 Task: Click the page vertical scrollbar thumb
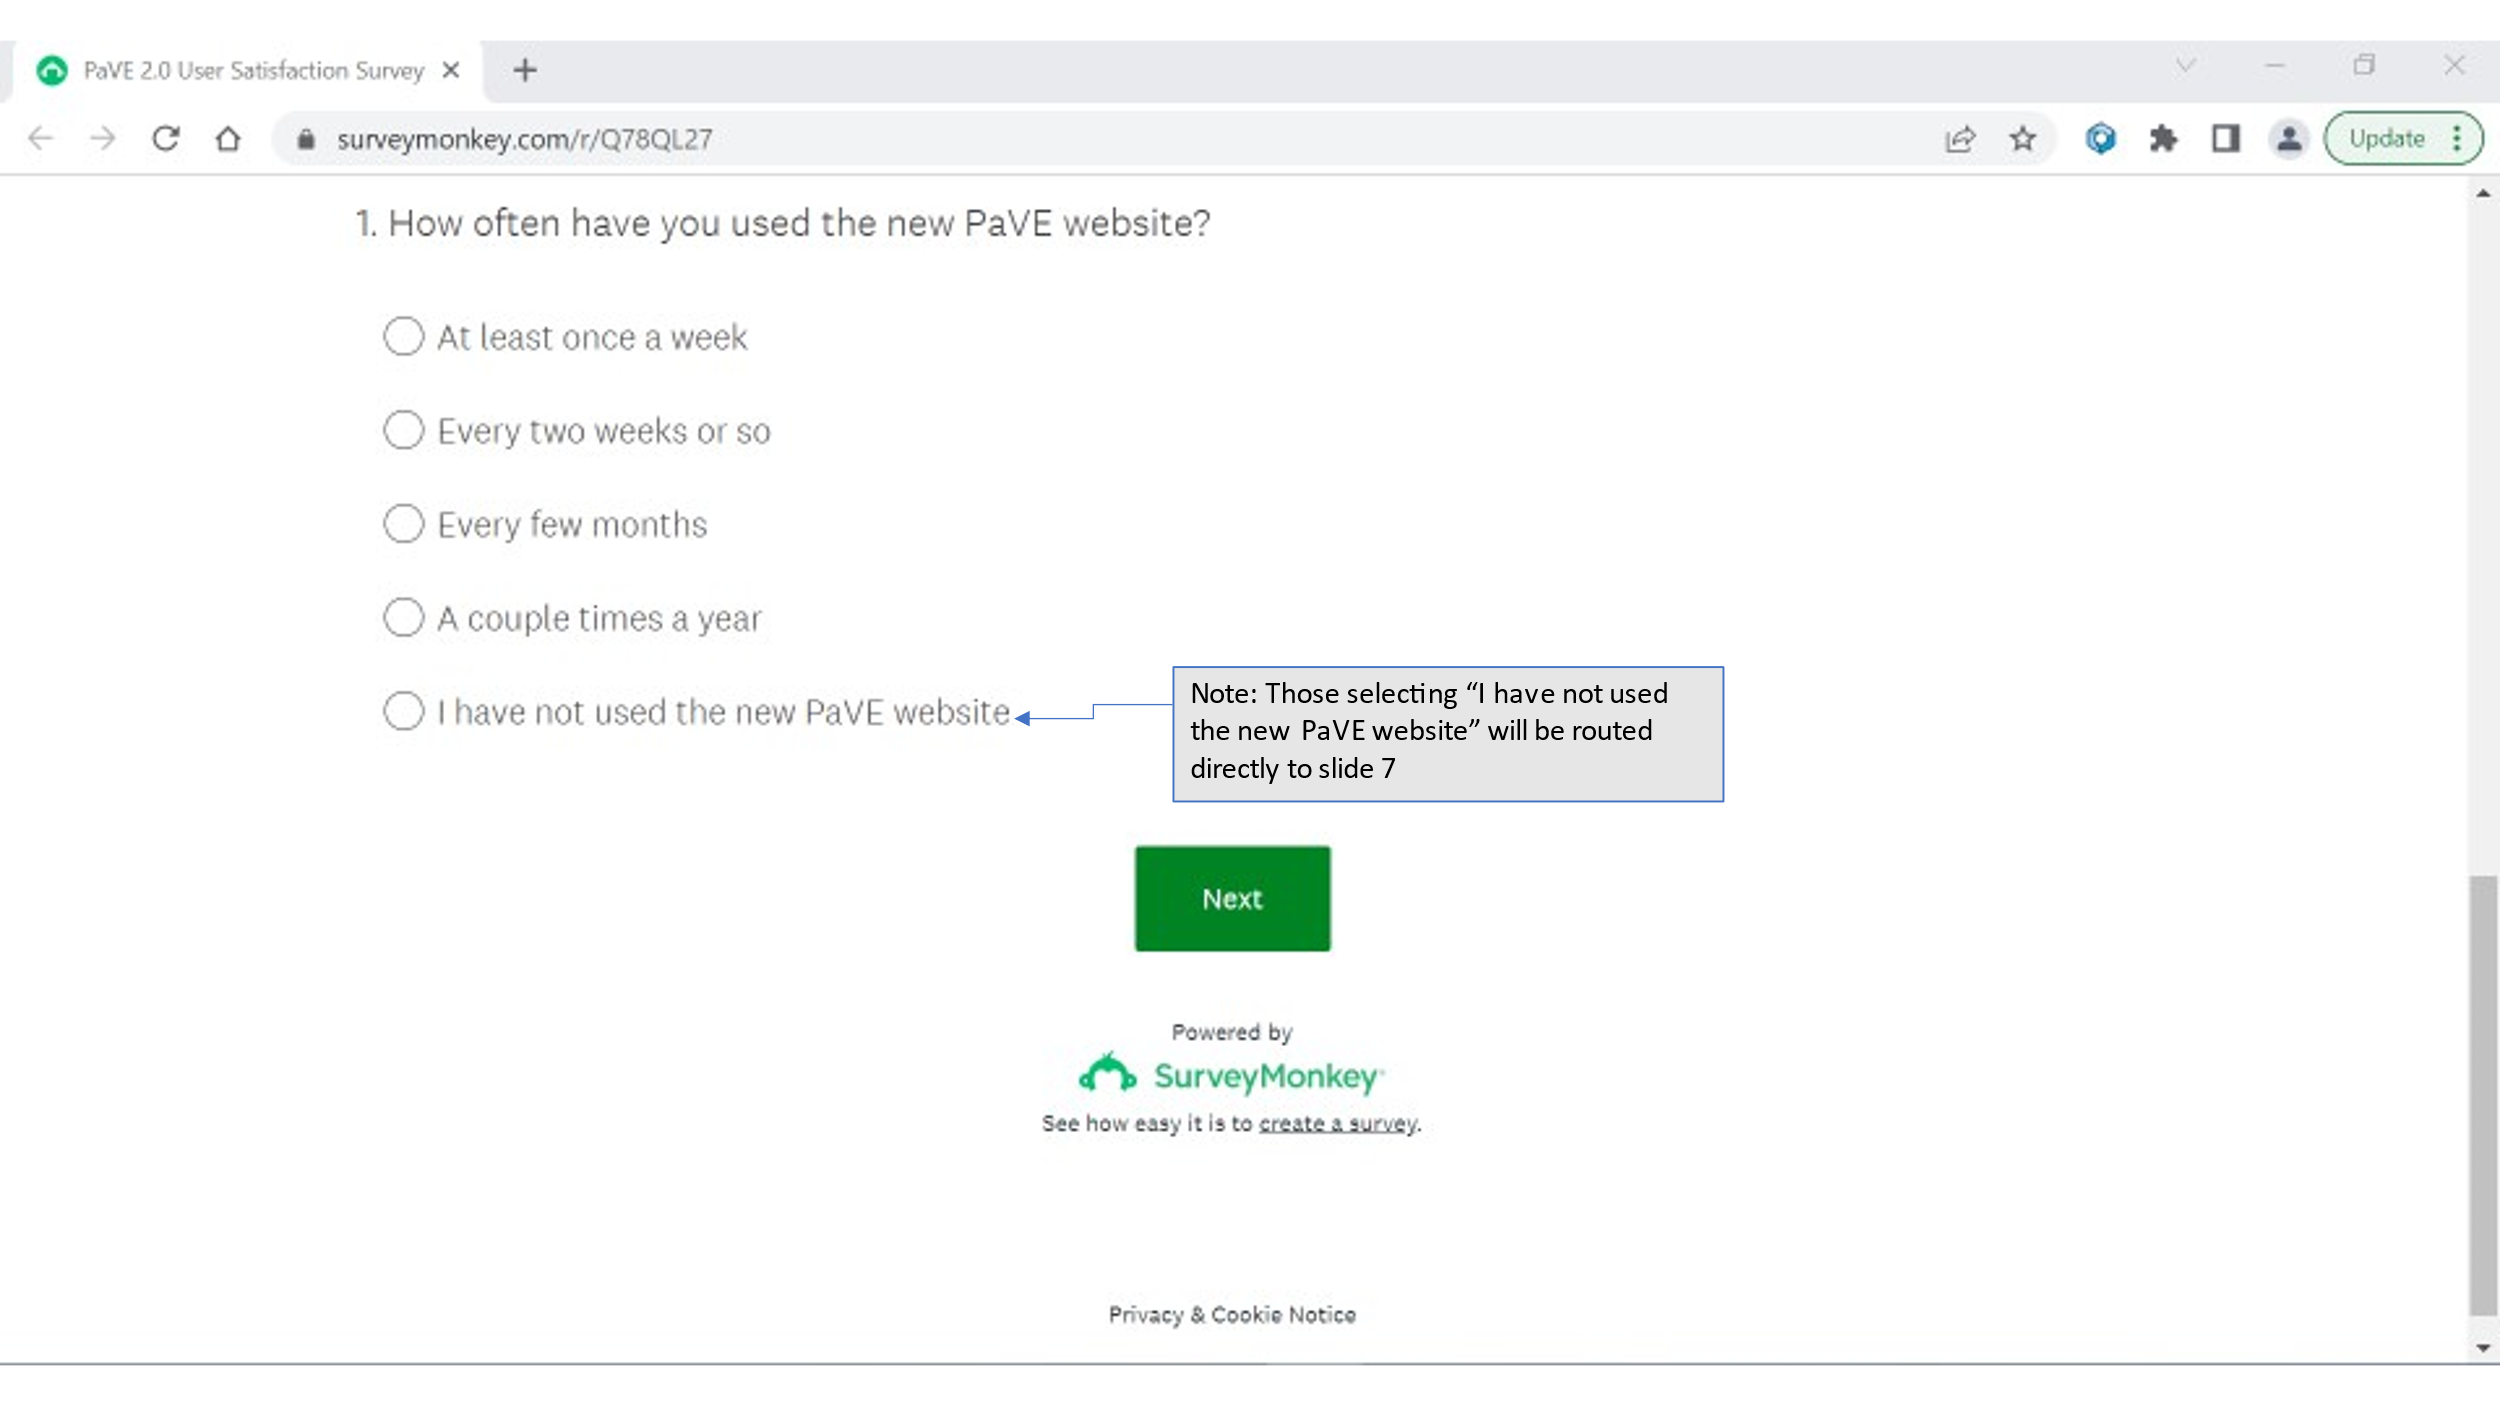[x=2482, y=1095]
